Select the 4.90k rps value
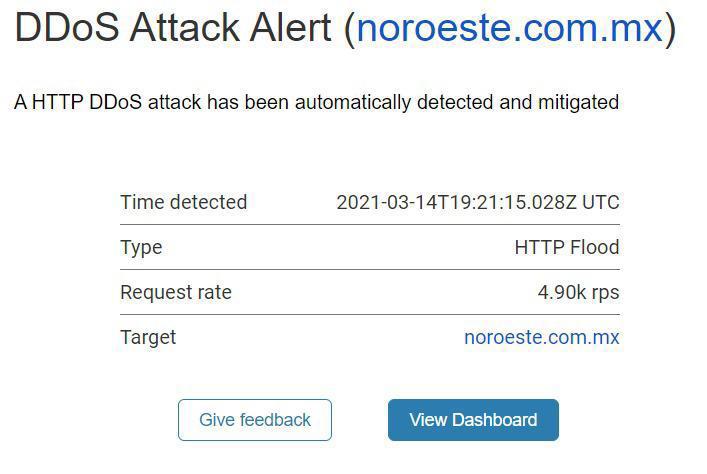 click(578, 293)
